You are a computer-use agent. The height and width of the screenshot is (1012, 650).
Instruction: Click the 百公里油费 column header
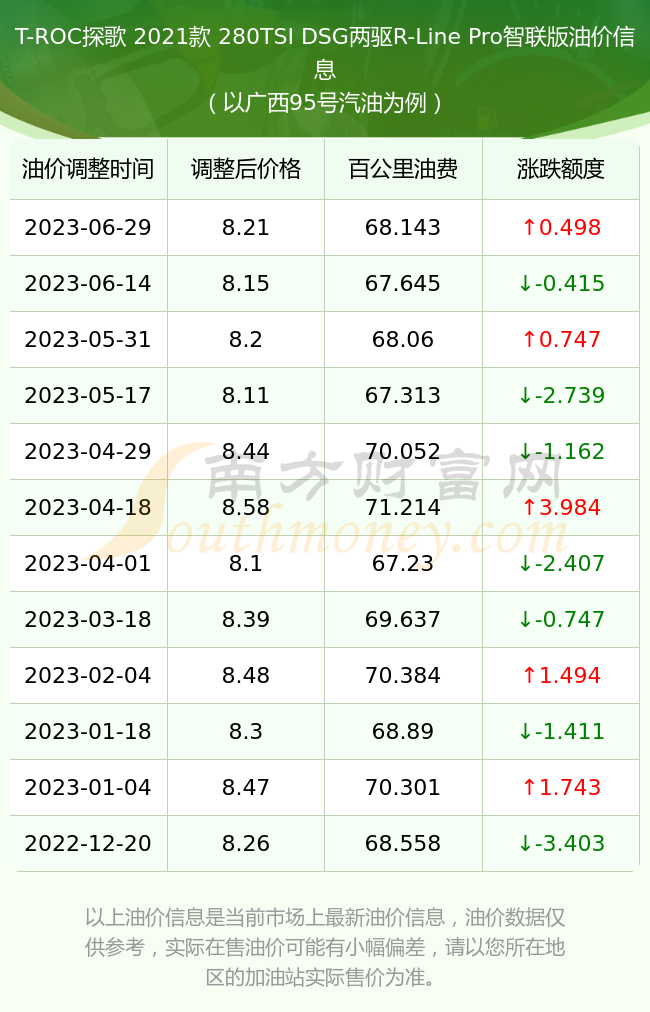point(403,169)
